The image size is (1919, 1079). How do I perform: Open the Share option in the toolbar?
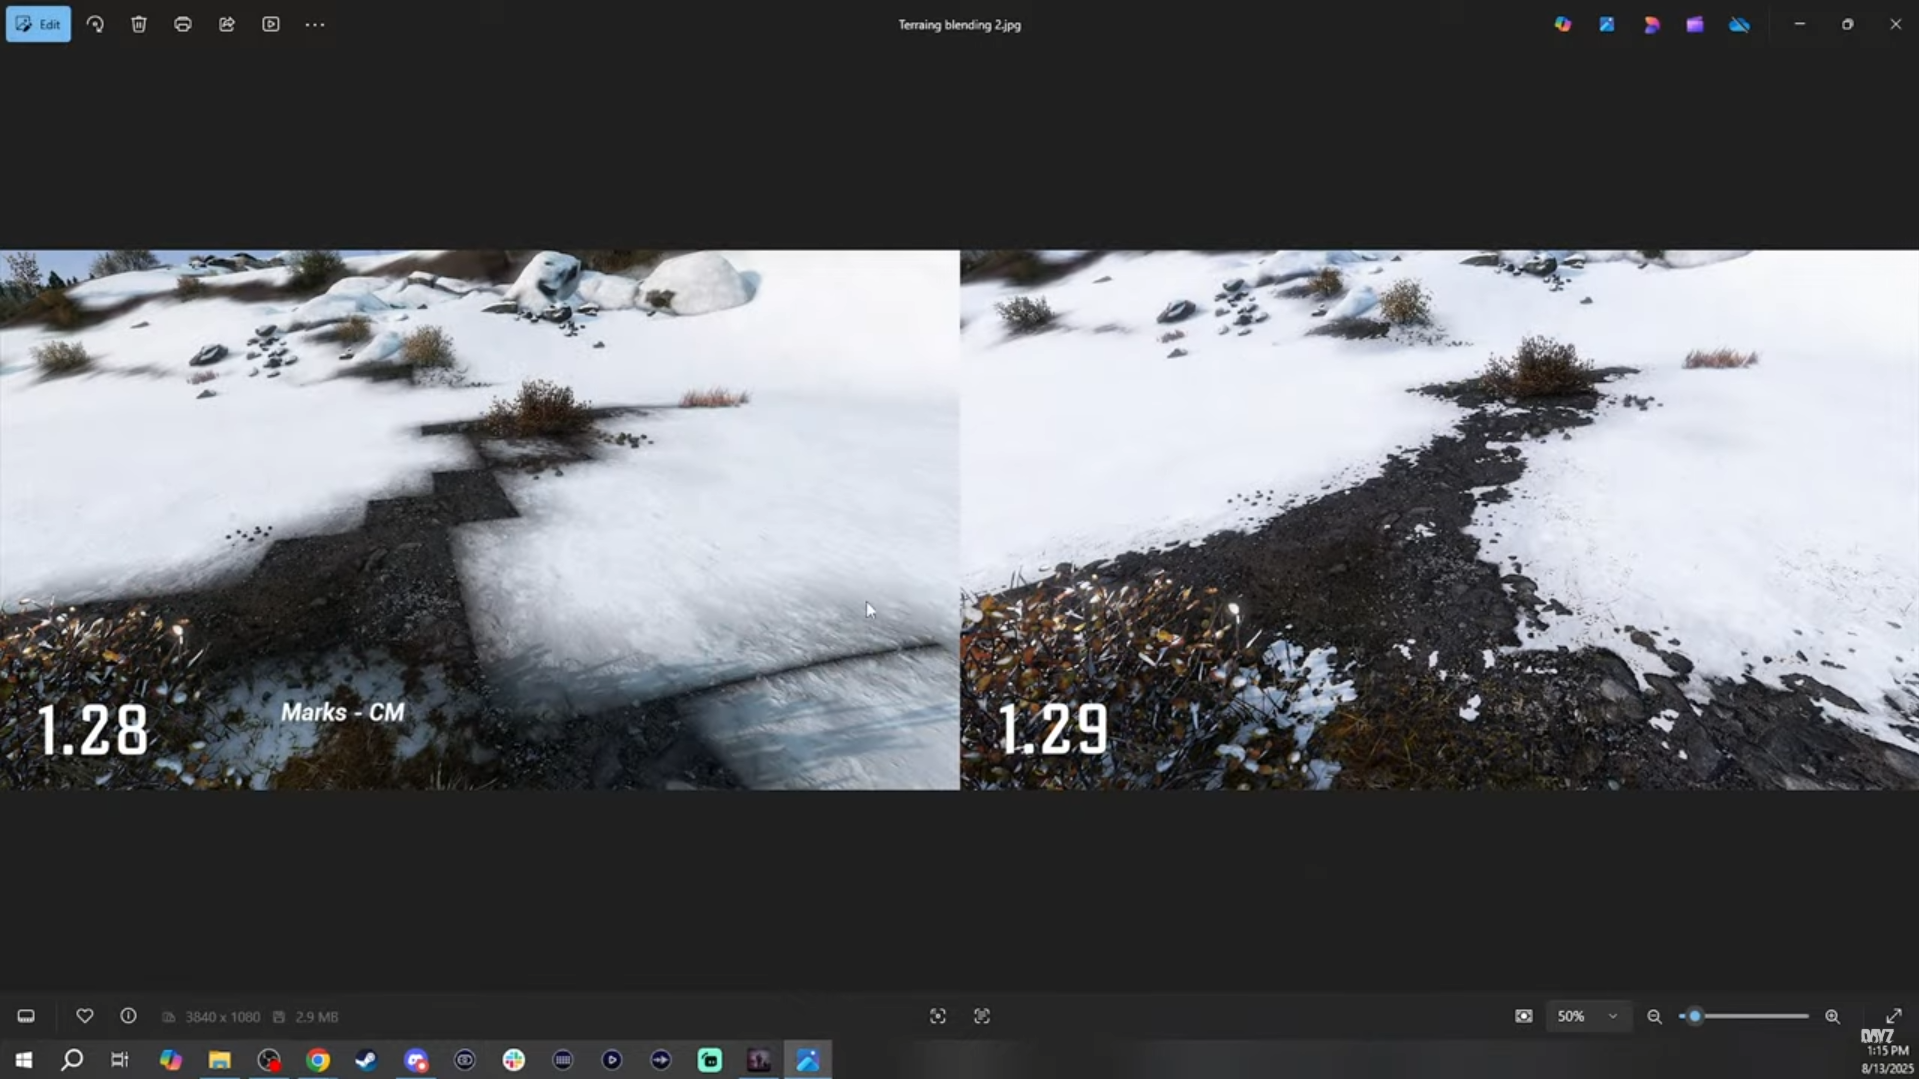[x=227, y=24]
